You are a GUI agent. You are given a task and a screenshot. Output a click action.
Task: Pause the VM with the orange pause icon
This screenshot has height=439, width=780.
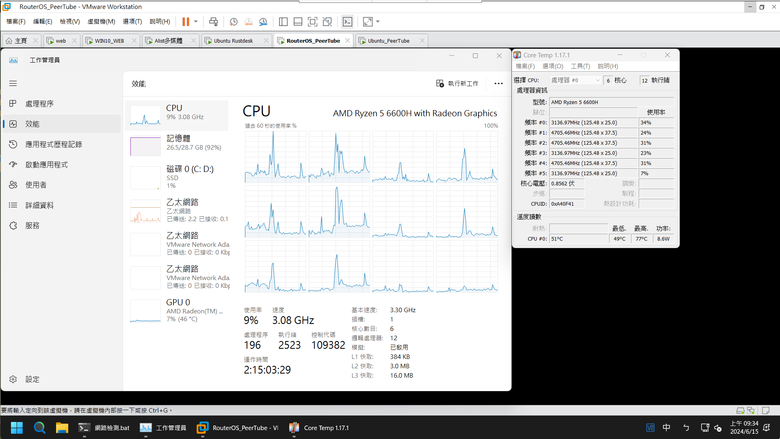186,21
